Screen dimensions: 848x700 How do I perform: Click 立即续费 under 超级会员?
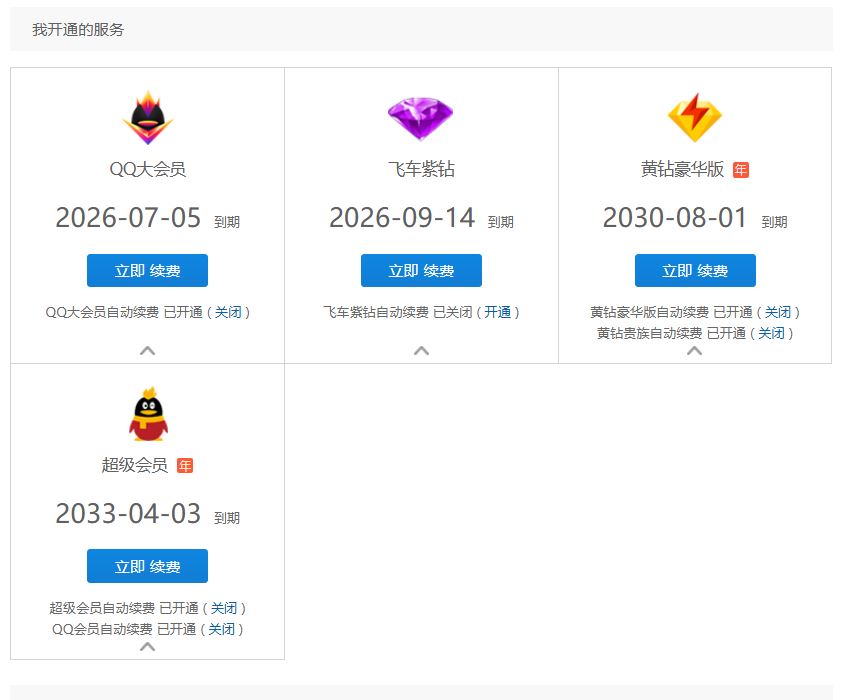tap(147, 565)
